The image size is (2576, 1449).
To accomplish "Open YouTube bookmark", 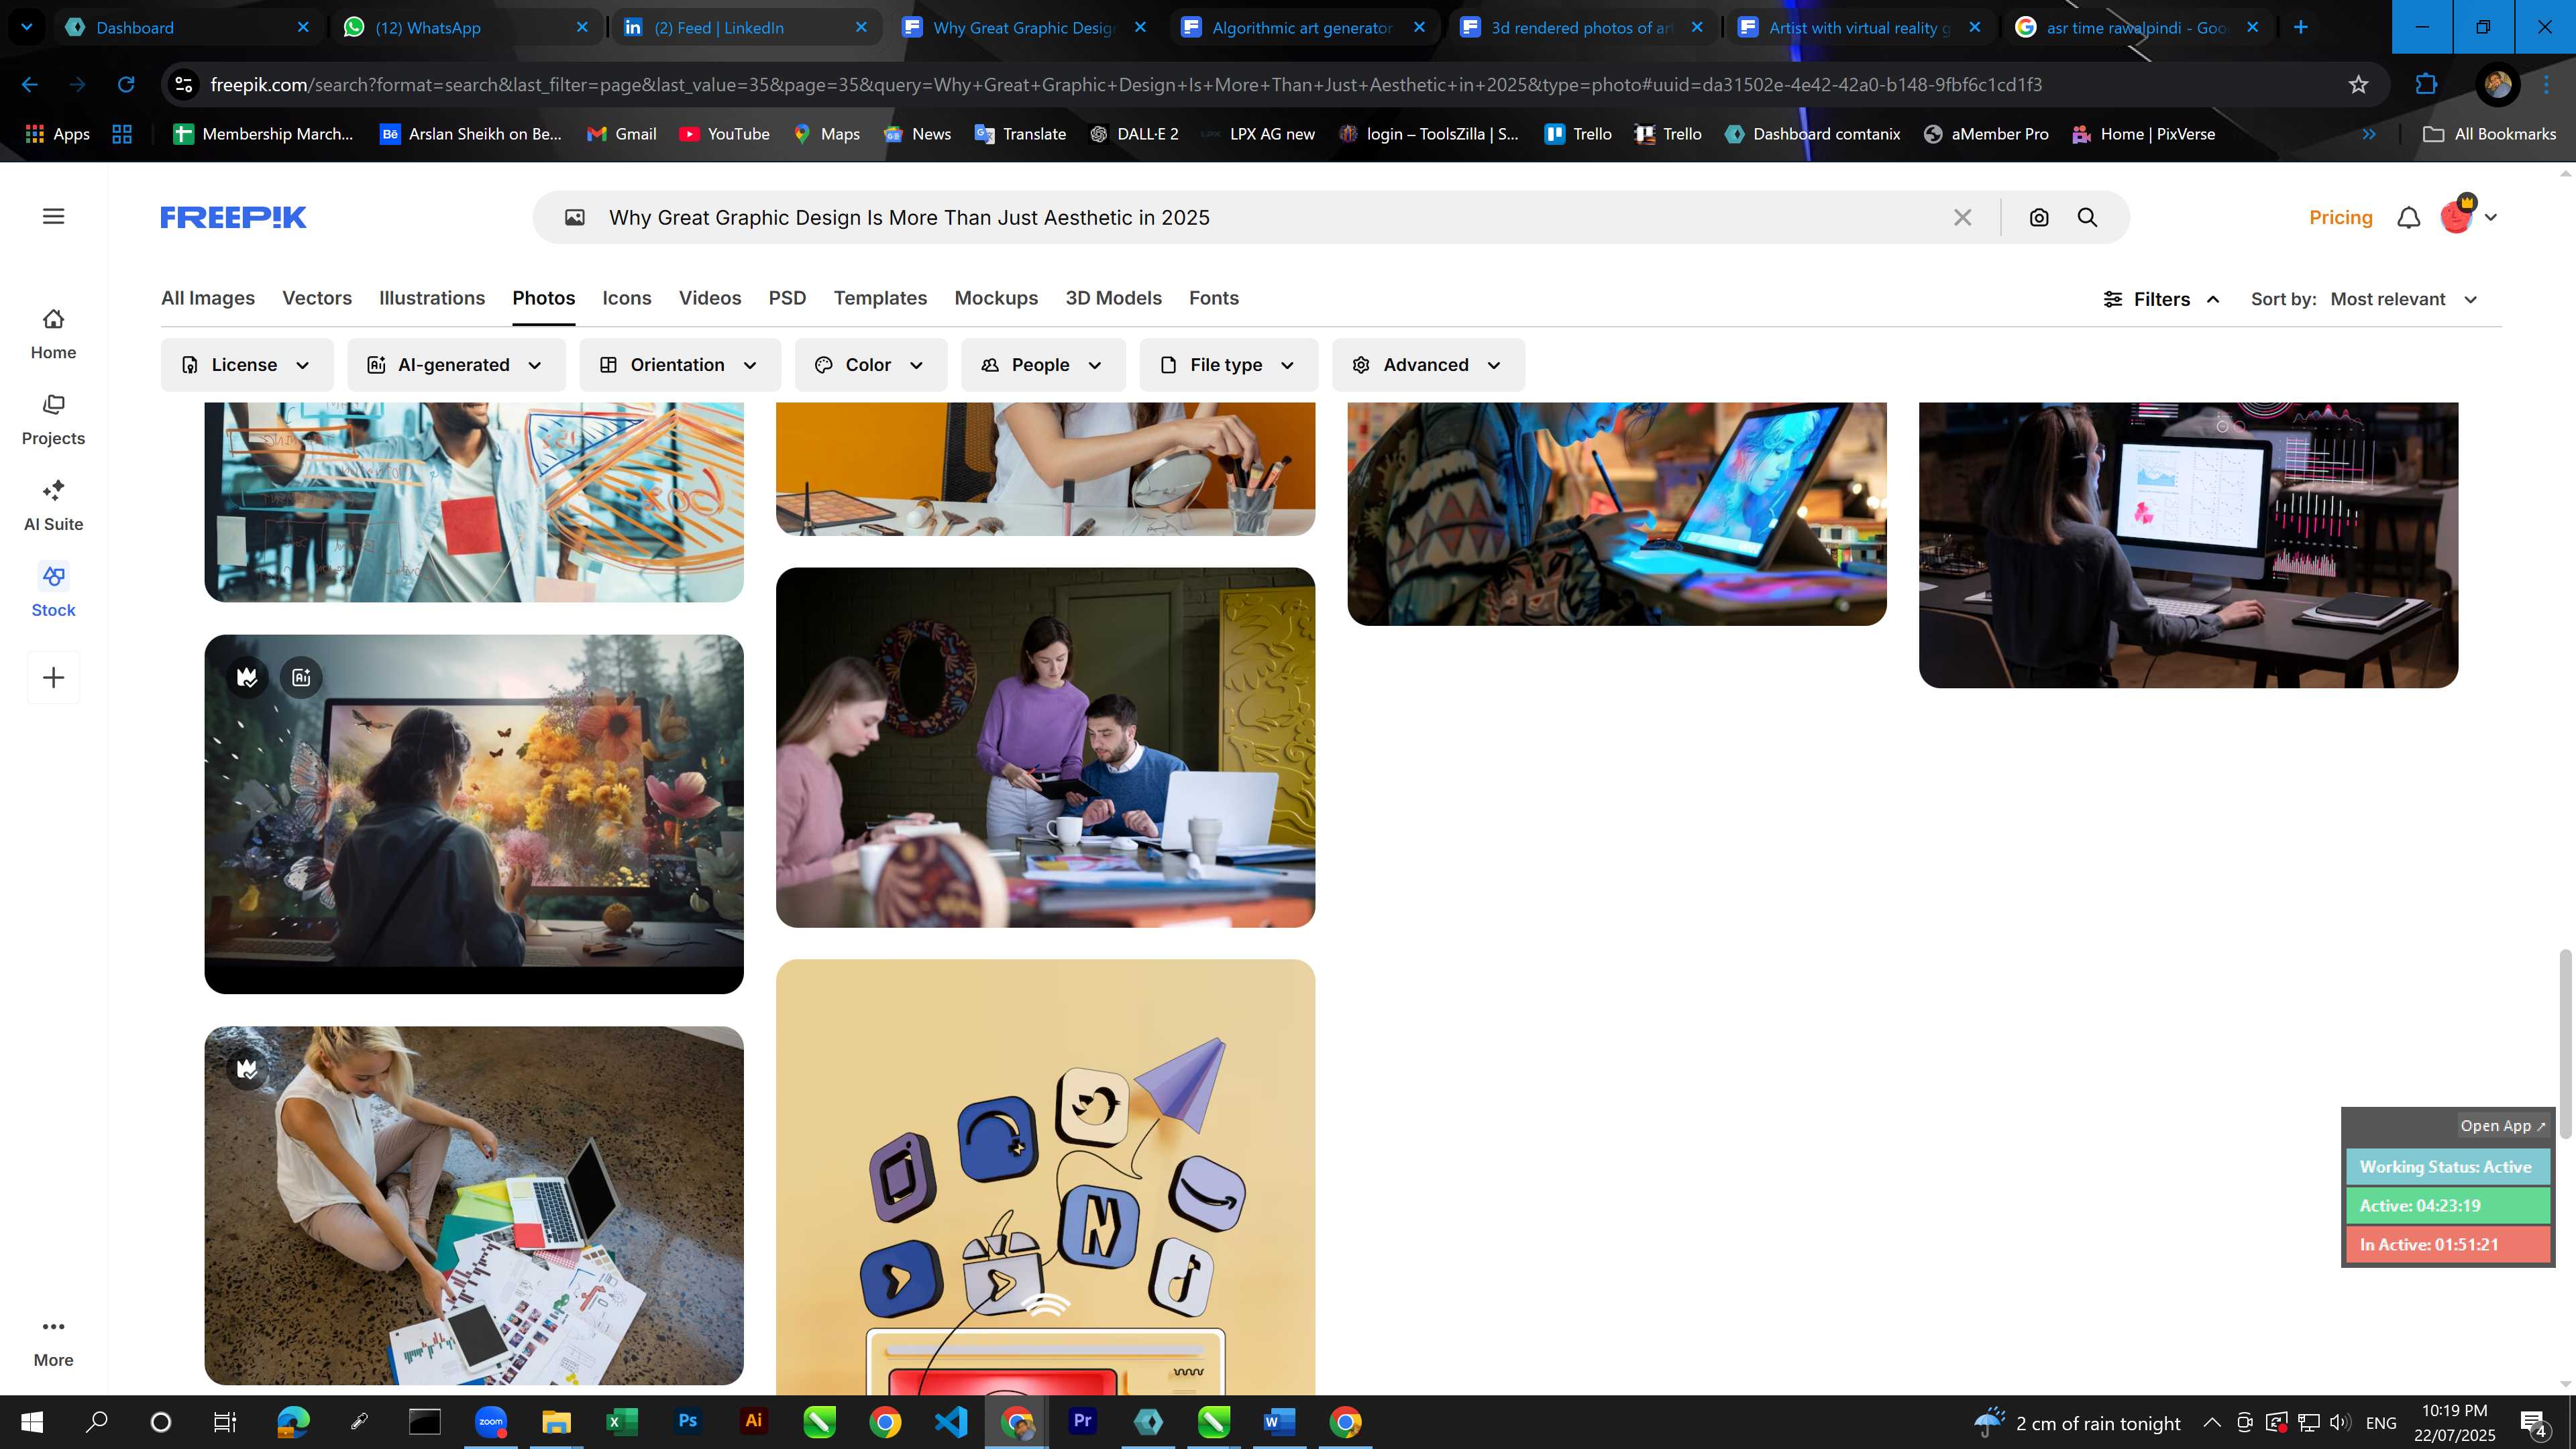I will coord(724,134).
